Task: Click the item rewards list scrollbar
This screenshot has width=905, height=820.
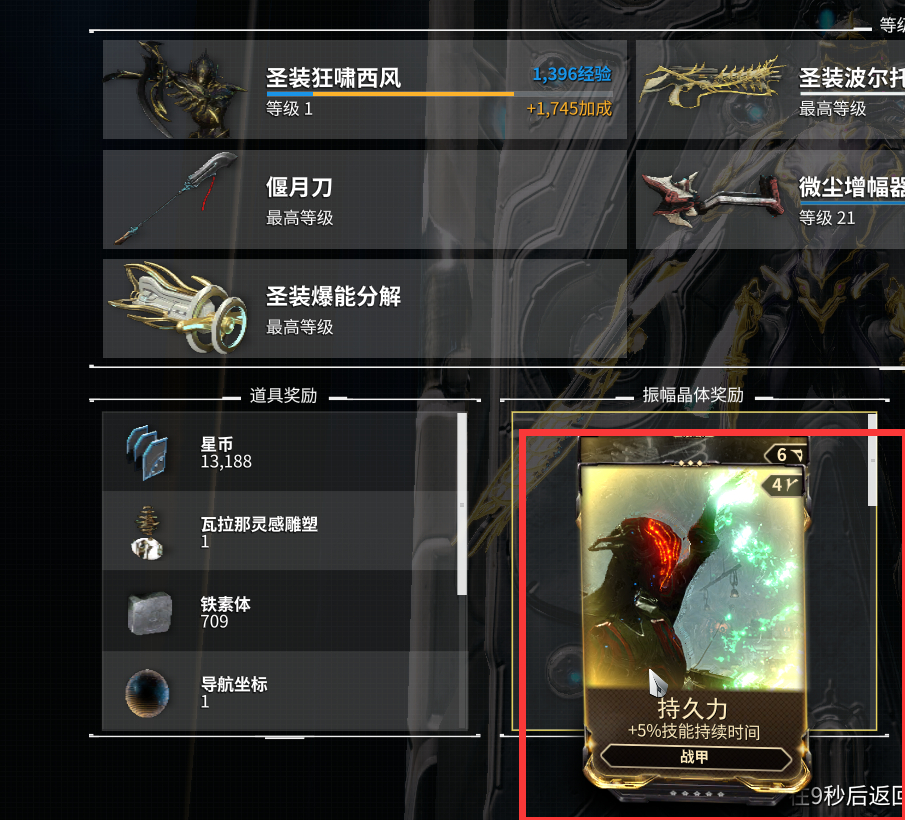Action: (x=462, y=504)
